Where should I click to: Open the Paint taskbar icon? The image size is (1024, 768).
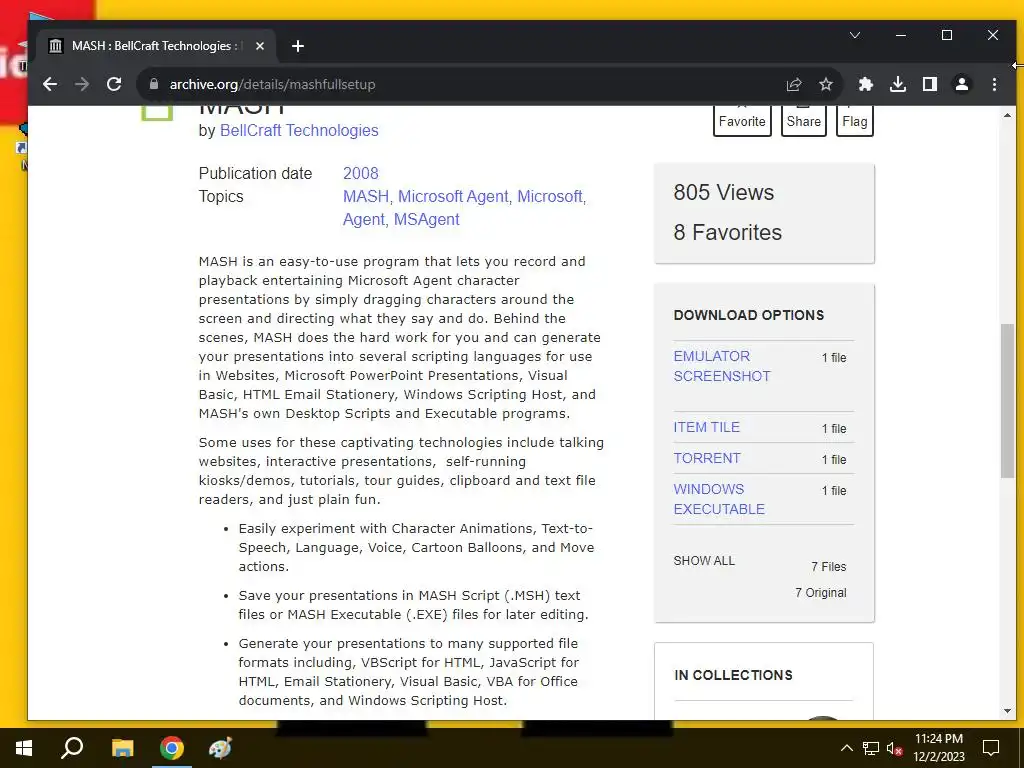click(x=220, y=748)
